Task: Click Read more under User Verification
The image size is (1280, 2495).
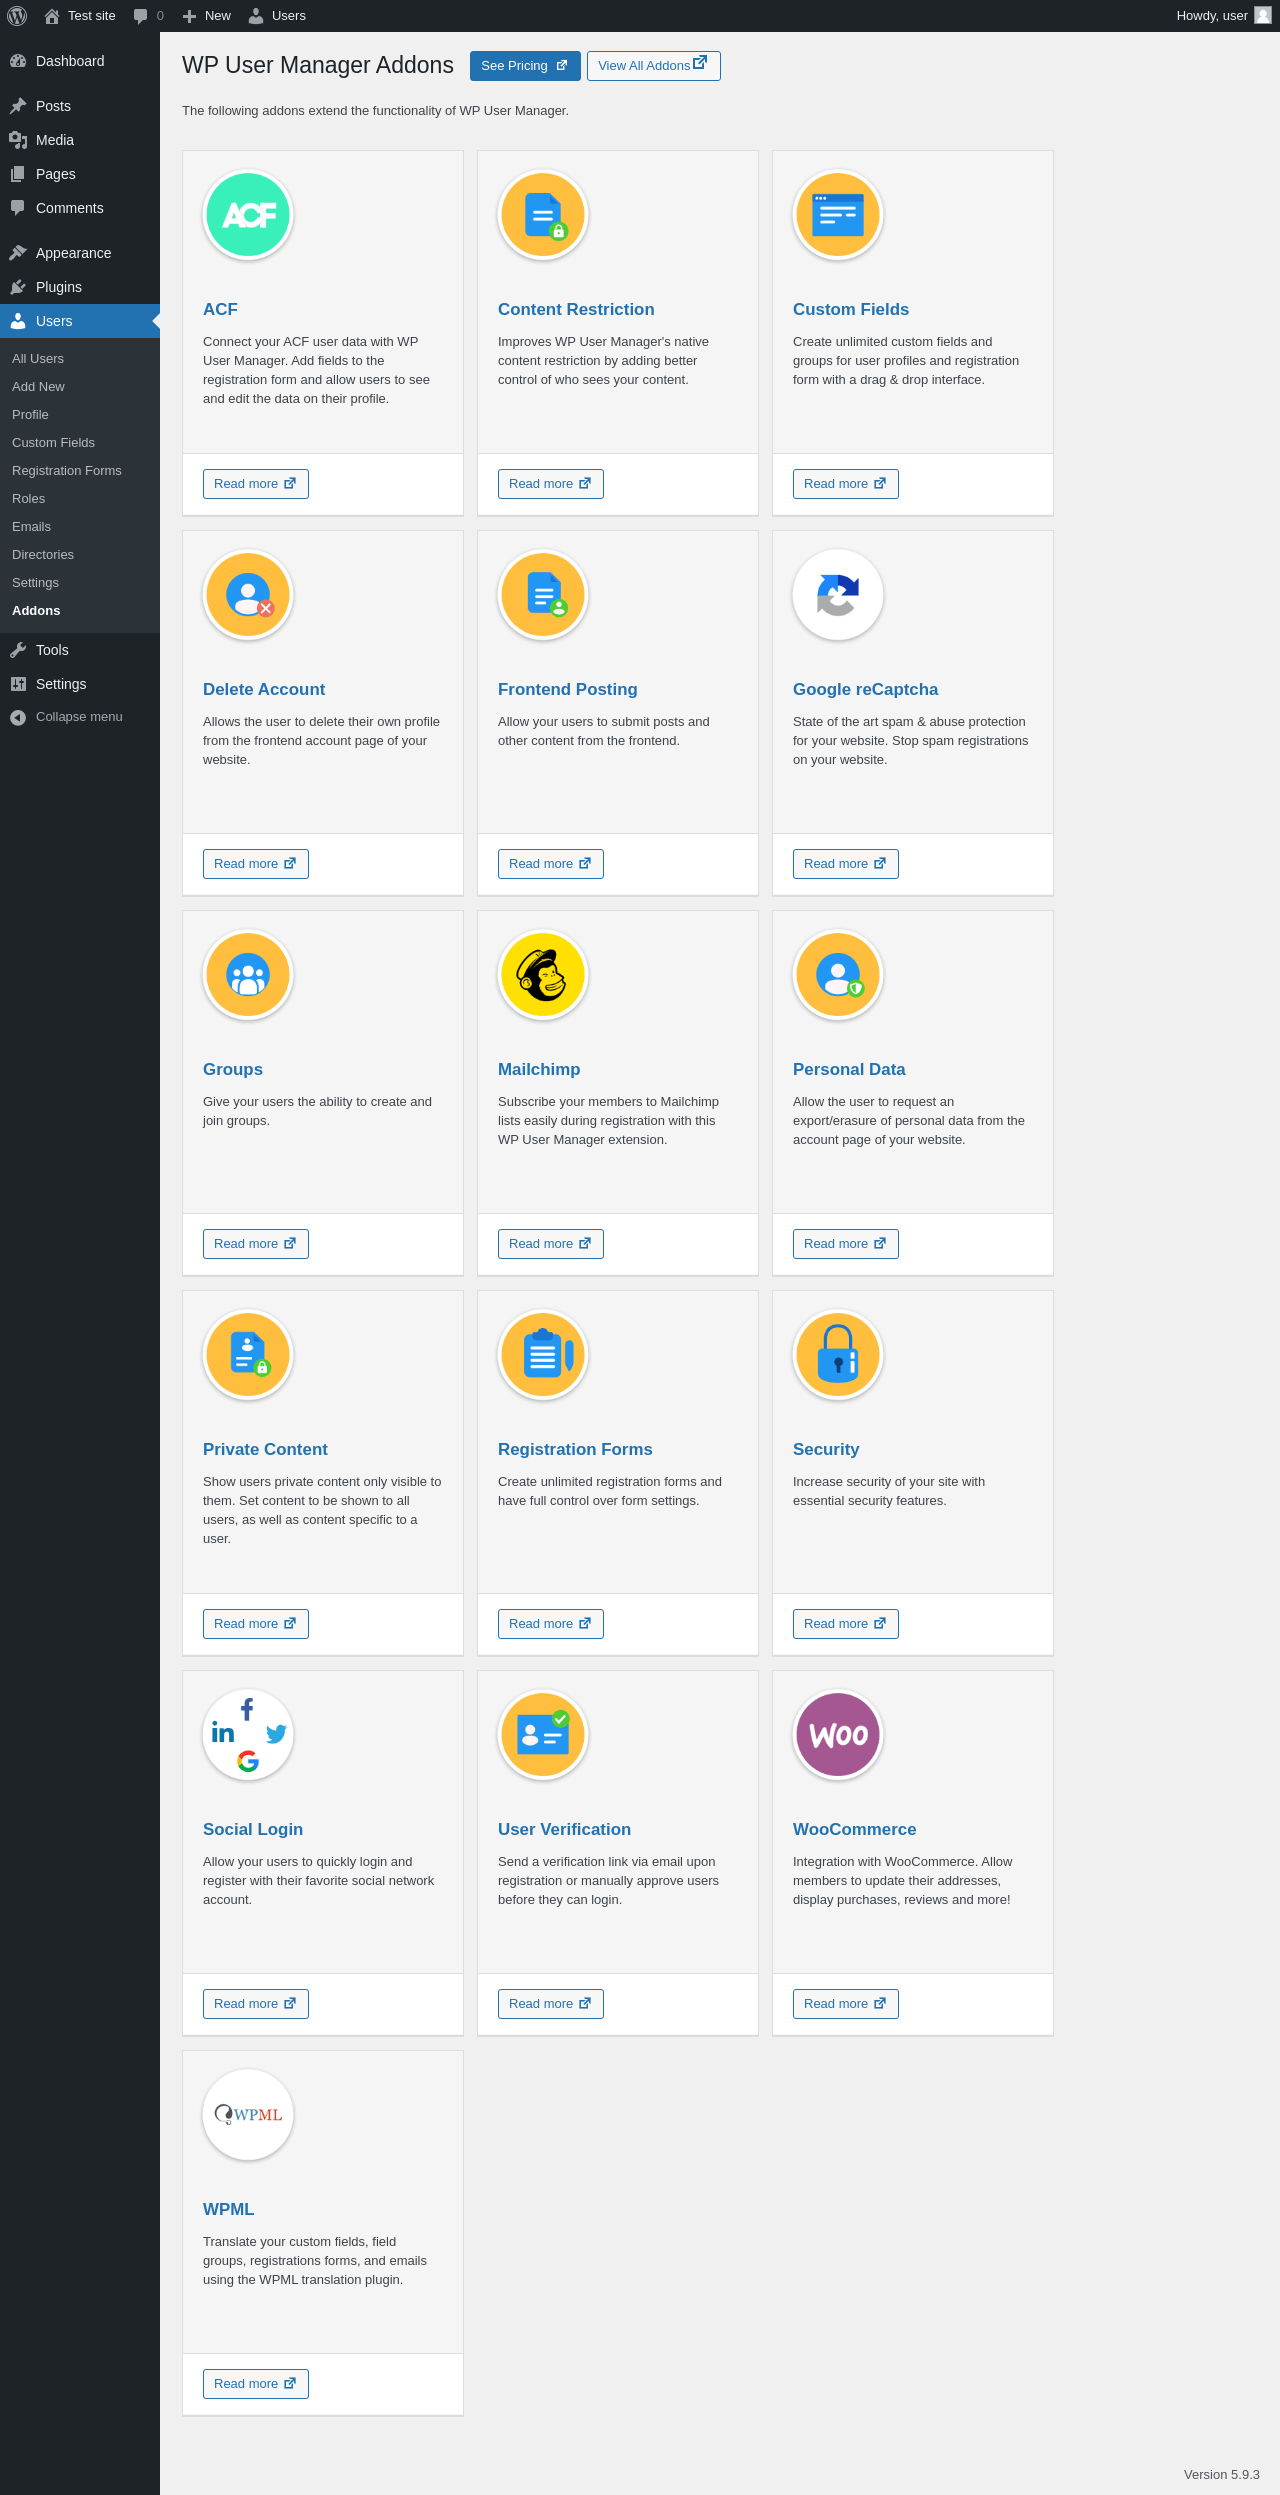Action: coord(550,2004)
